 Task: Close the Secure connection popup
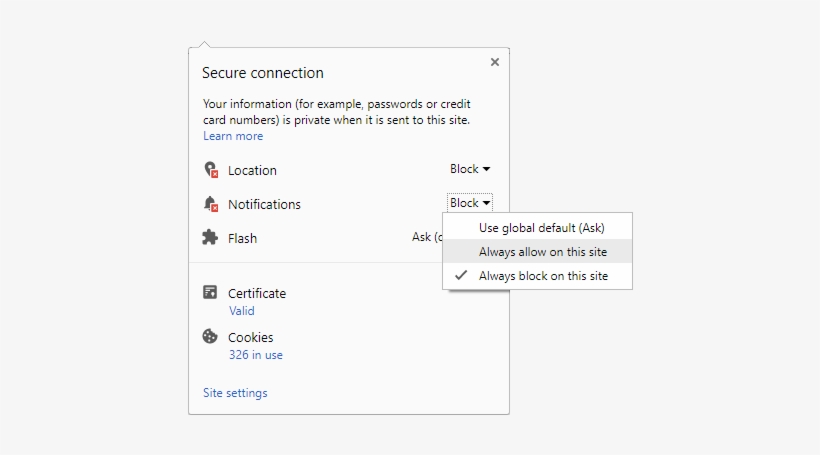(494, 62)
